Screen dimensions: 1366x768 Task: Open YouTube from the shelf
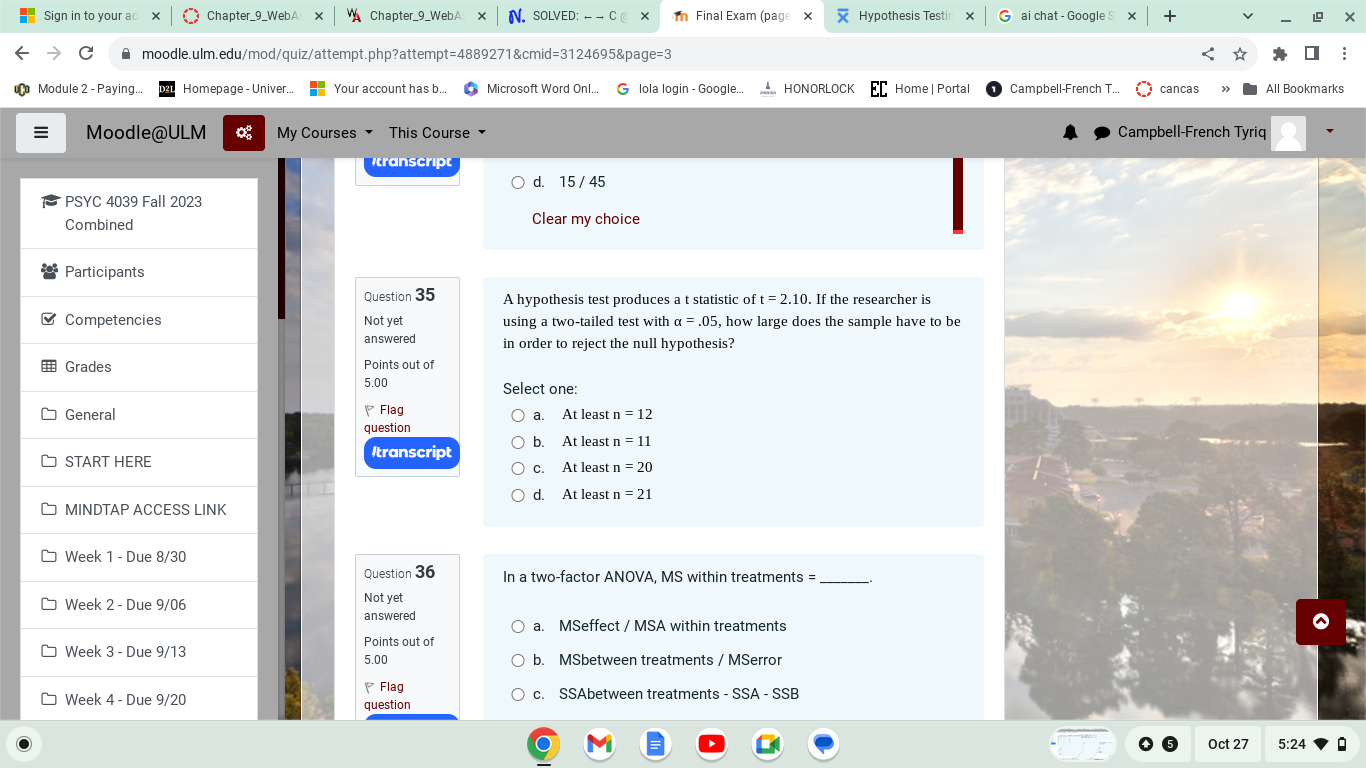tap(711, 744)
